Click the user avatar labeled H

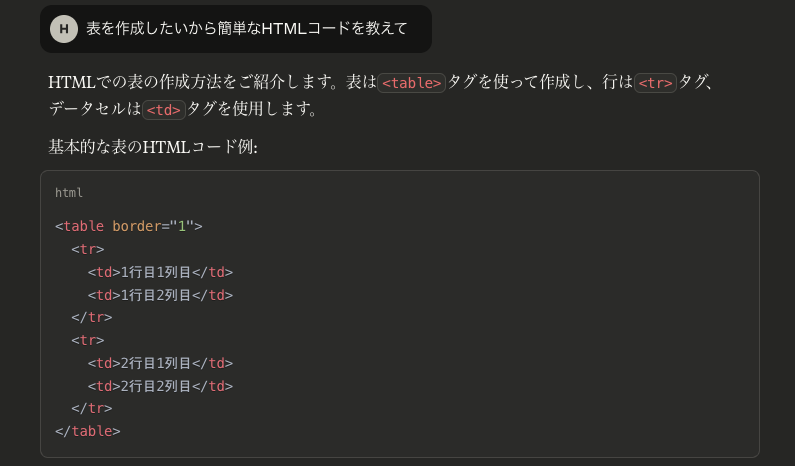[x=64, y=29]
